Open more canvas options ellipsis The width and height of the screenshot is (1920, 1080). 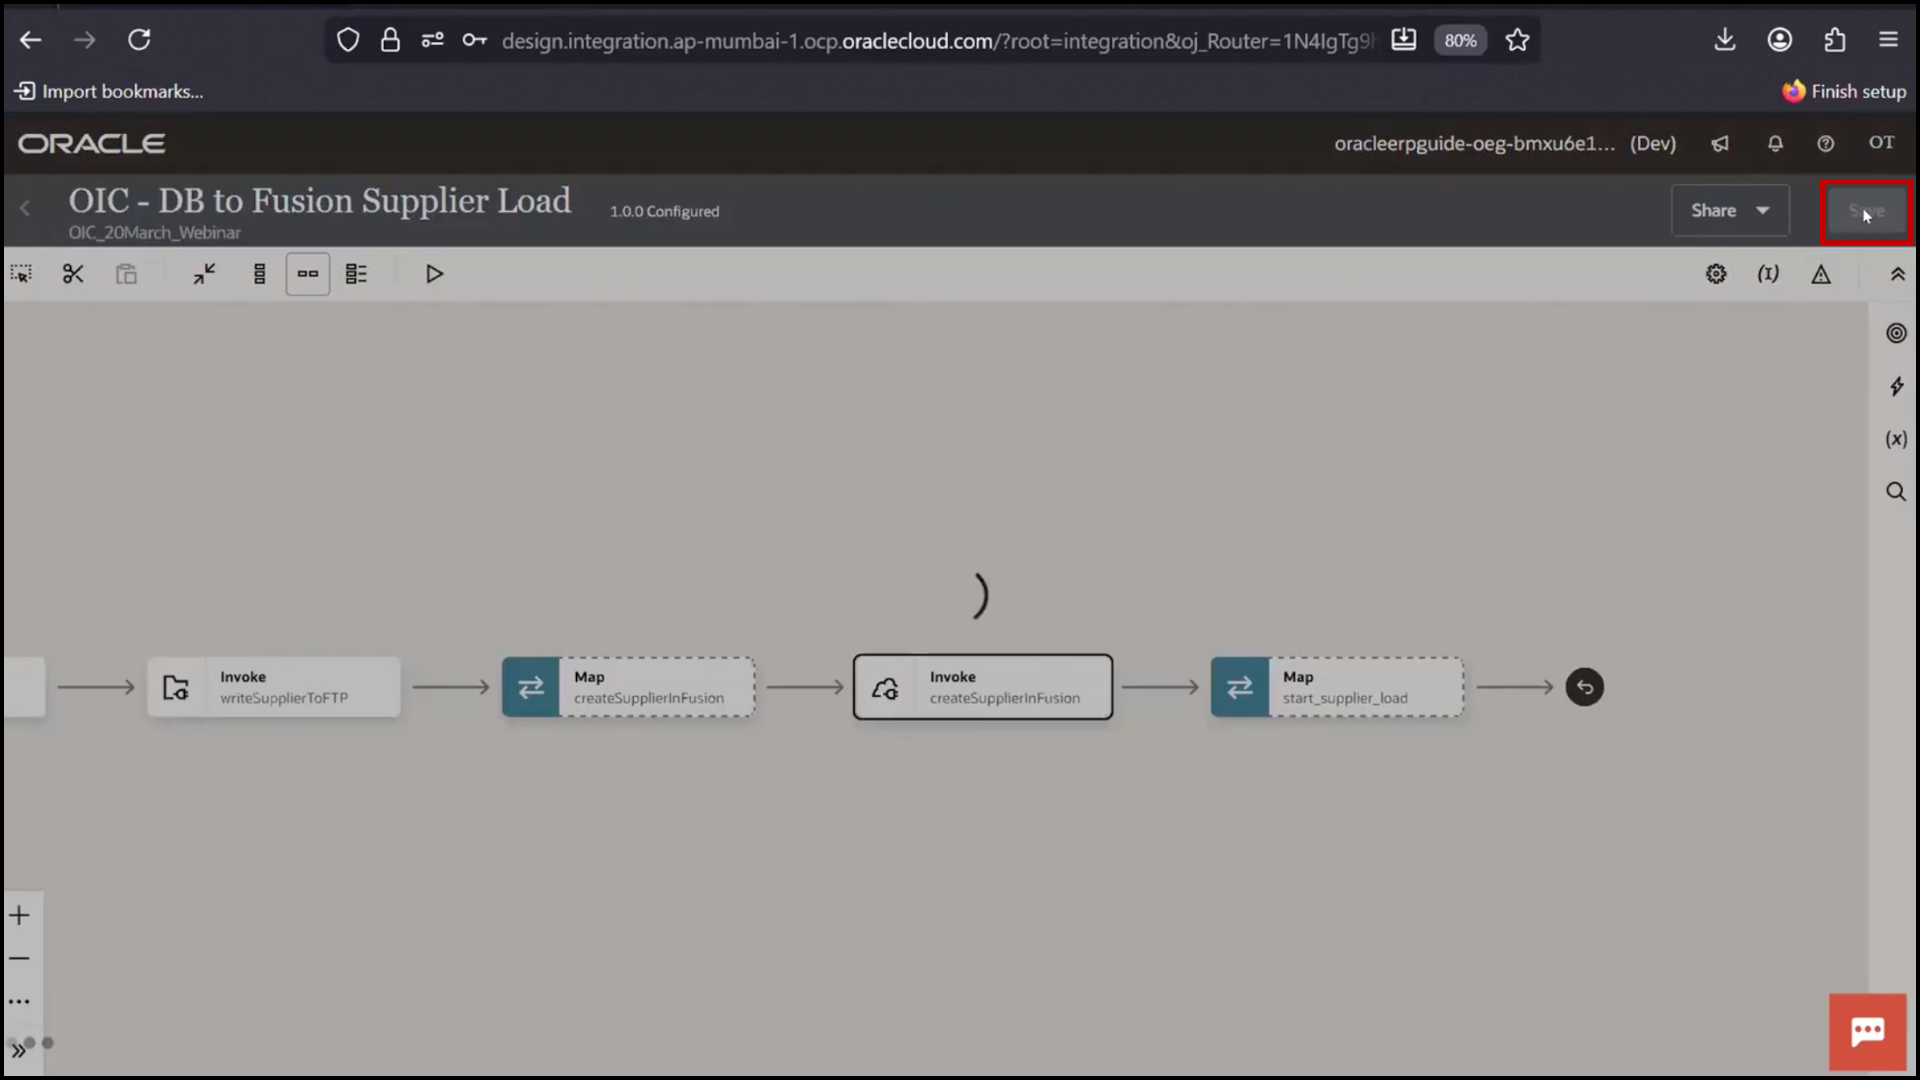point(20,1001)
